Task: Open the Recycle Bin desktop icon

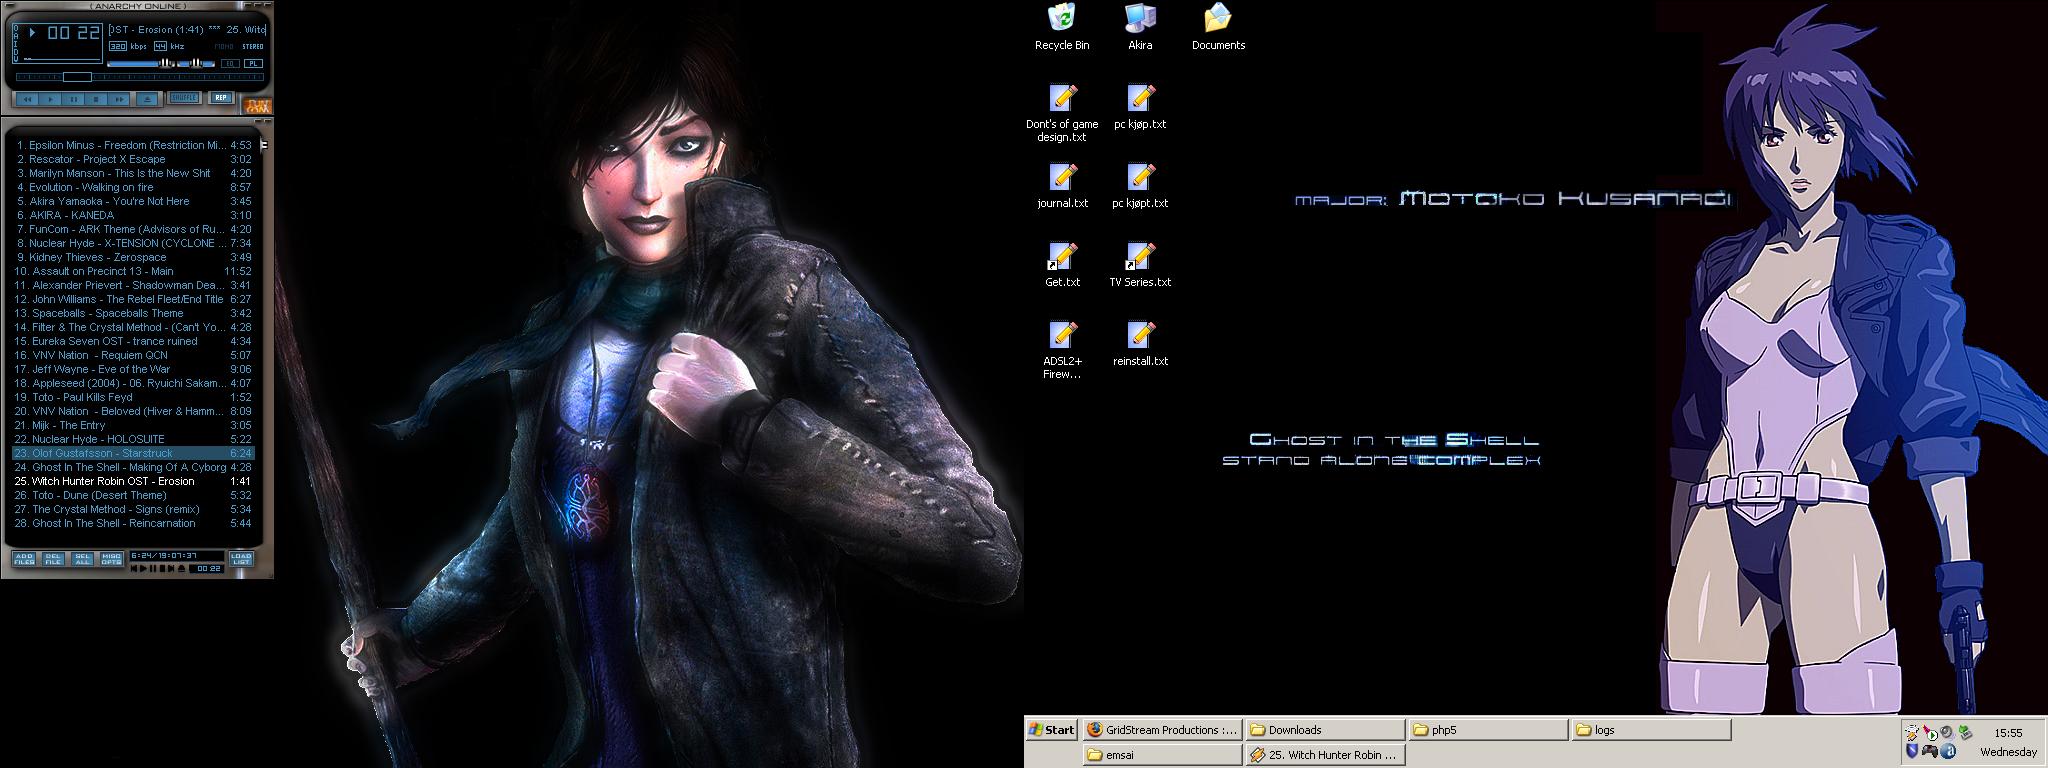Action: coord(1062,27)
